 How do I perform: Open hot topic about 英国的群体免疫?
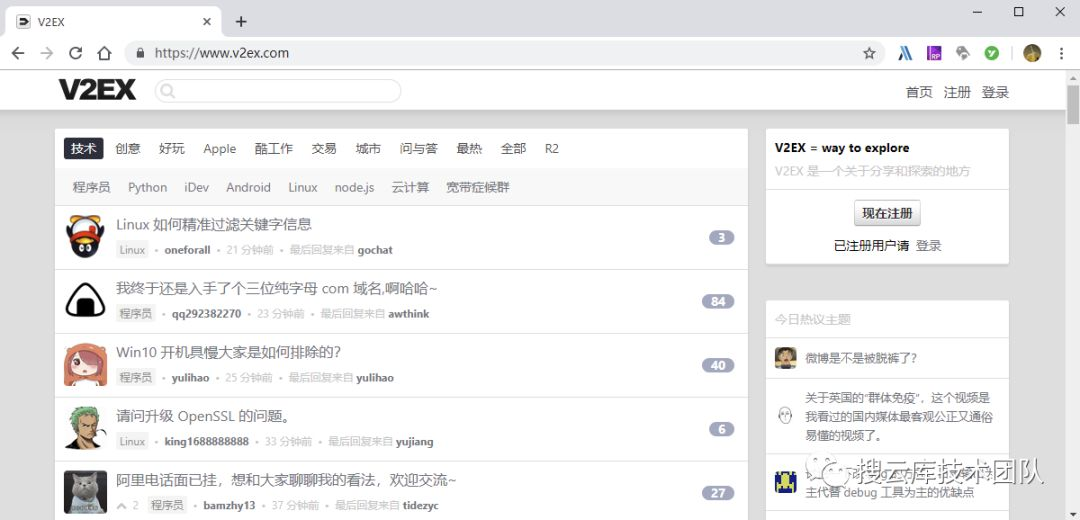tap(898, 417)
